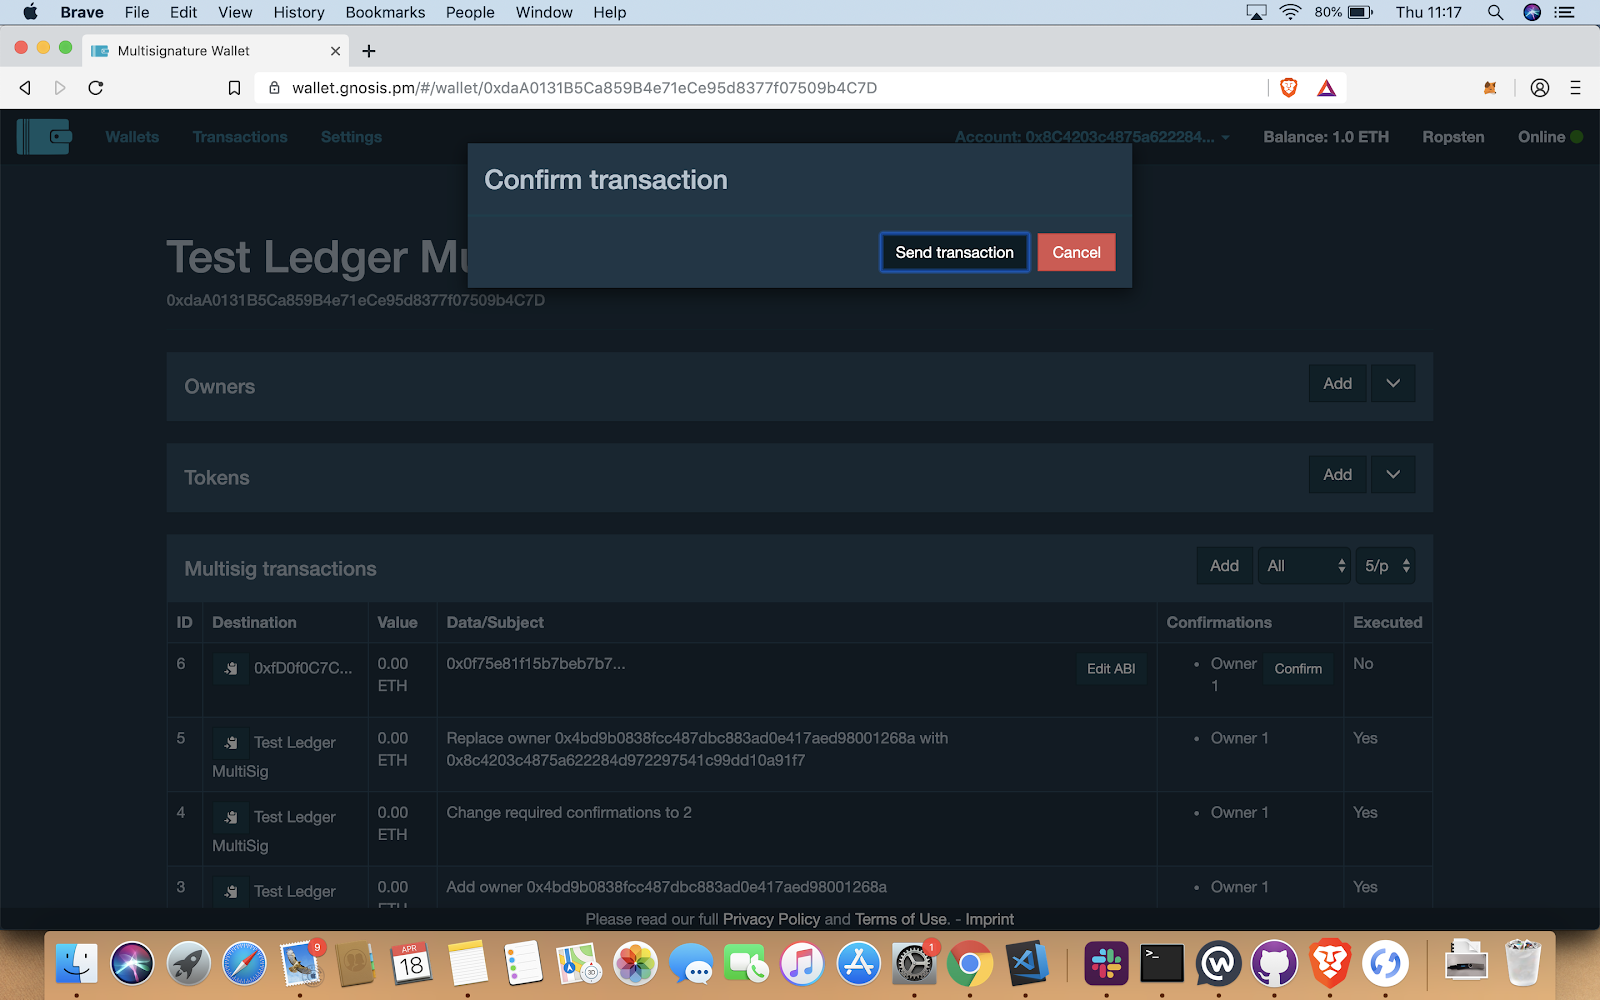Click the bookmark icon in the address bar

point(234,88)
